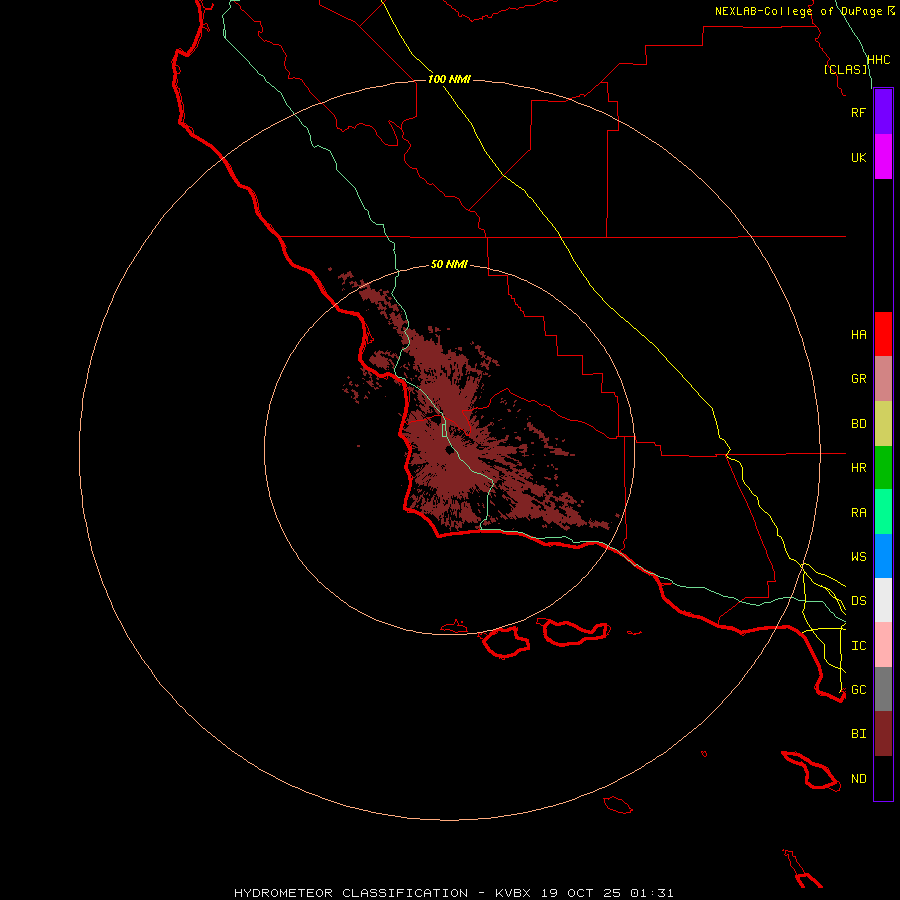Click the 01:31 timestamp
This screenshot has height=900, width=900.
tap(651, 893)
